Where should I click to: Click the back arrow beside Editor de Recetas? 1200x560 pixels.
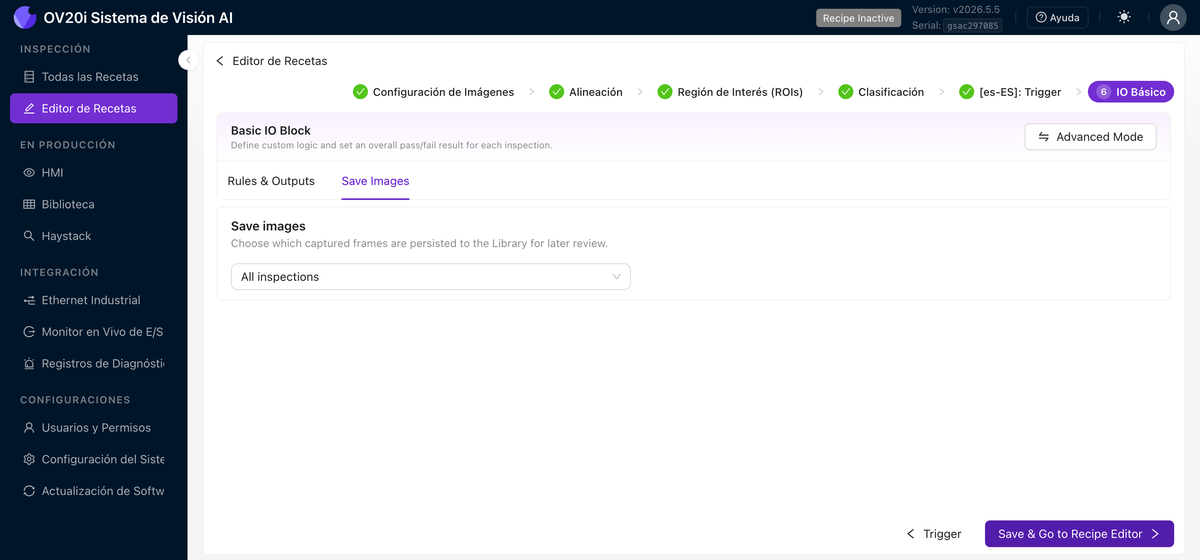(220, 61)
